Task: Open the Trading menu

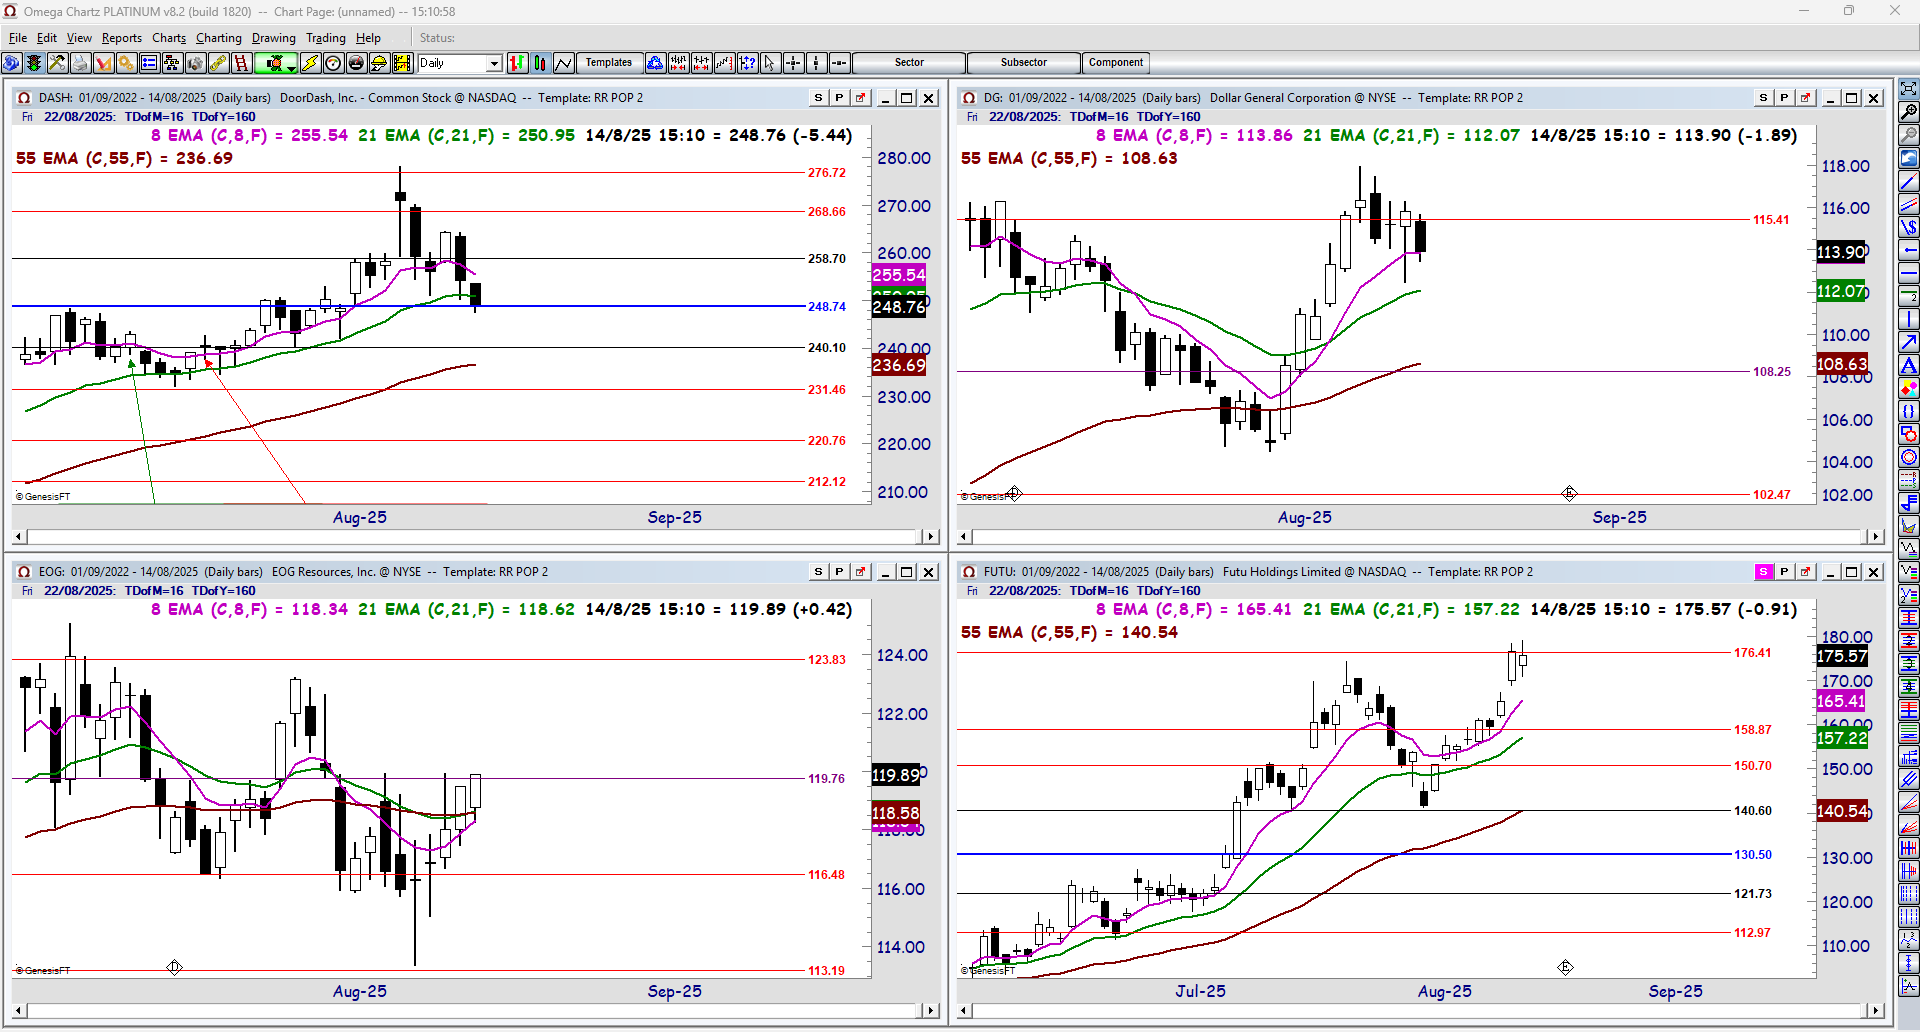Action: [x=326, y=38]
